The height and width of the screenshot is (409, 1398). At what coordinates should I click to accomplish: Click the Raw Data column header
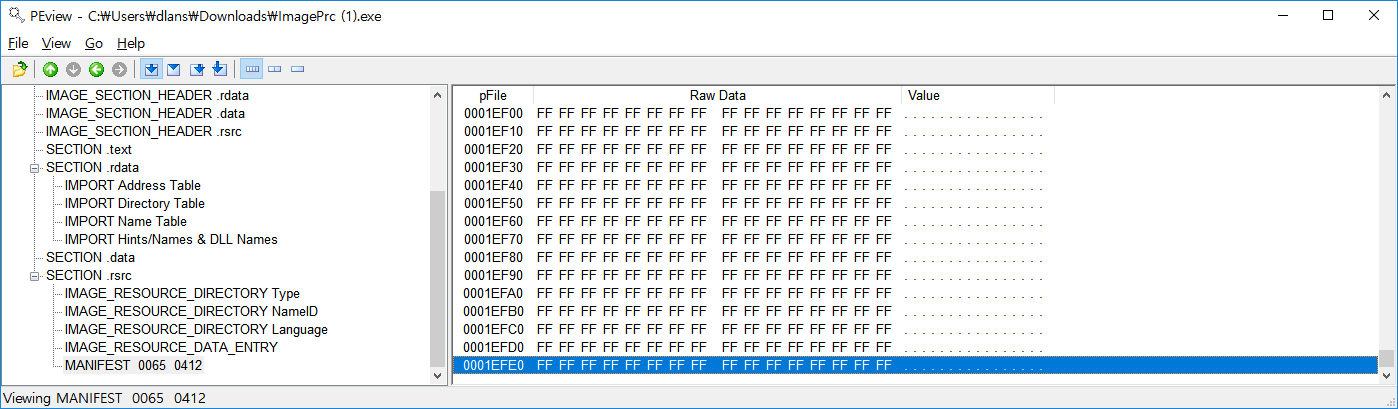tap(718, 95)
